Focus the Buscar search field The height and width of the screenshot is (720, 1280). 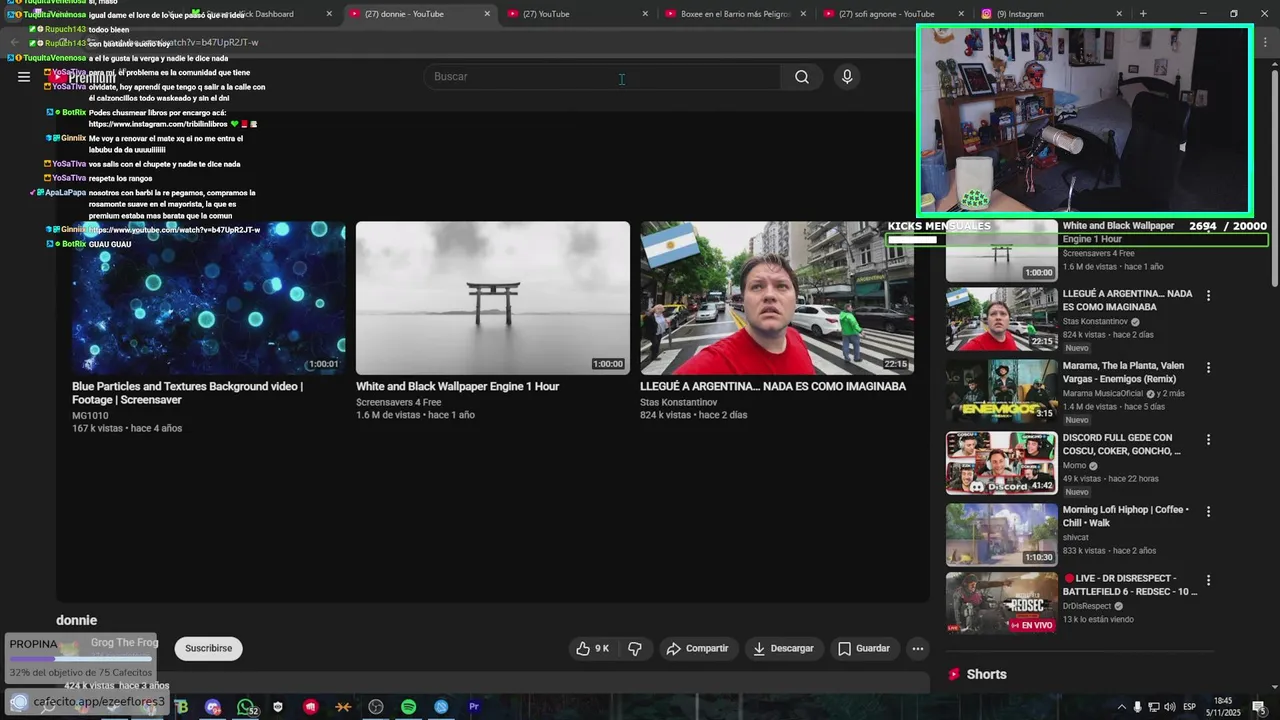[603, 77]
